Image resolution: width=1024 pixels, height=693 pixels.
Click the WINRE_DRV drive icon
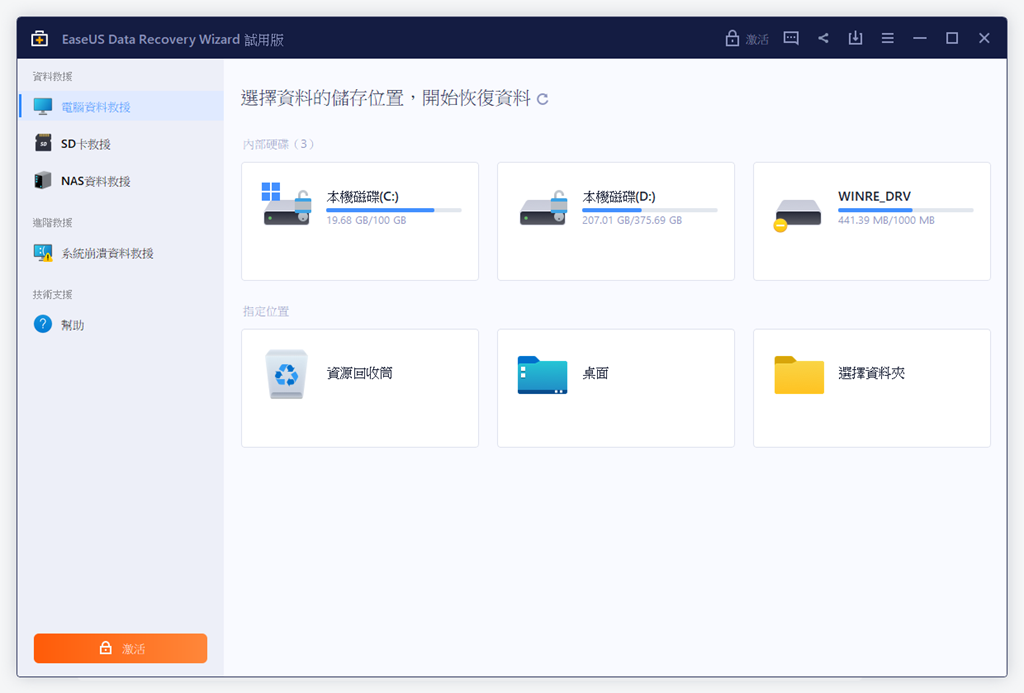[x=797, y=214]
